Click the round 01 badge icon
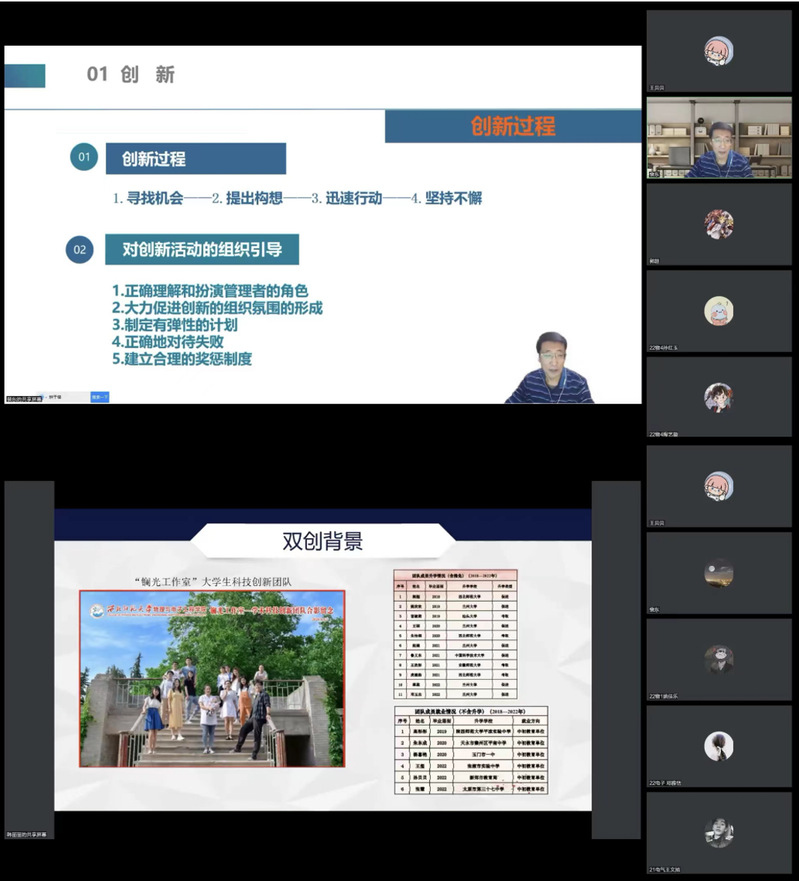Screen dimensions: 799x881 (x=84, y=157)
